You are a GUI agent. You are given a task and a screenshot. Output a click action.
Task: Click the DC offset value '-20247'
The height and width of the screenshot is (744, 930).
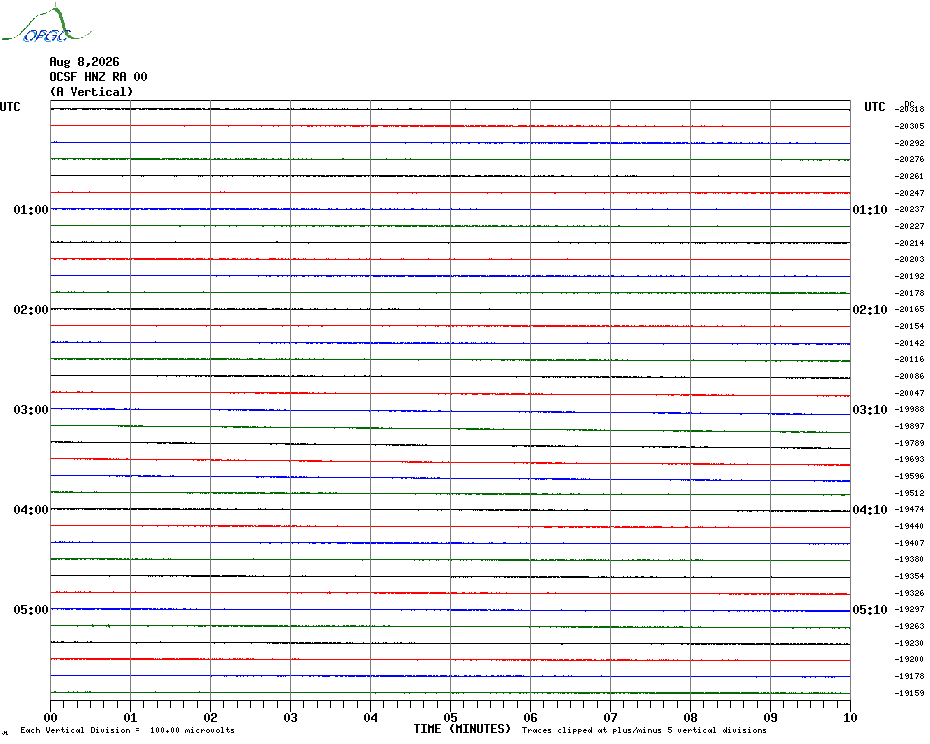click(x=909, y=193)
